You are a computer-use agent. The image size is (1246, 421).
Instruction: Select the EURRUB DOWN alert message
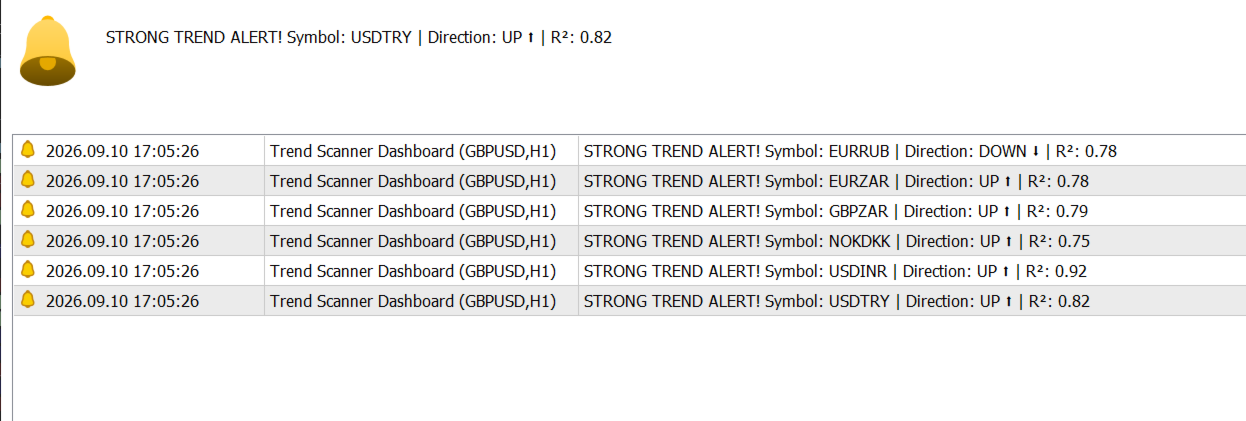(850, 152)
